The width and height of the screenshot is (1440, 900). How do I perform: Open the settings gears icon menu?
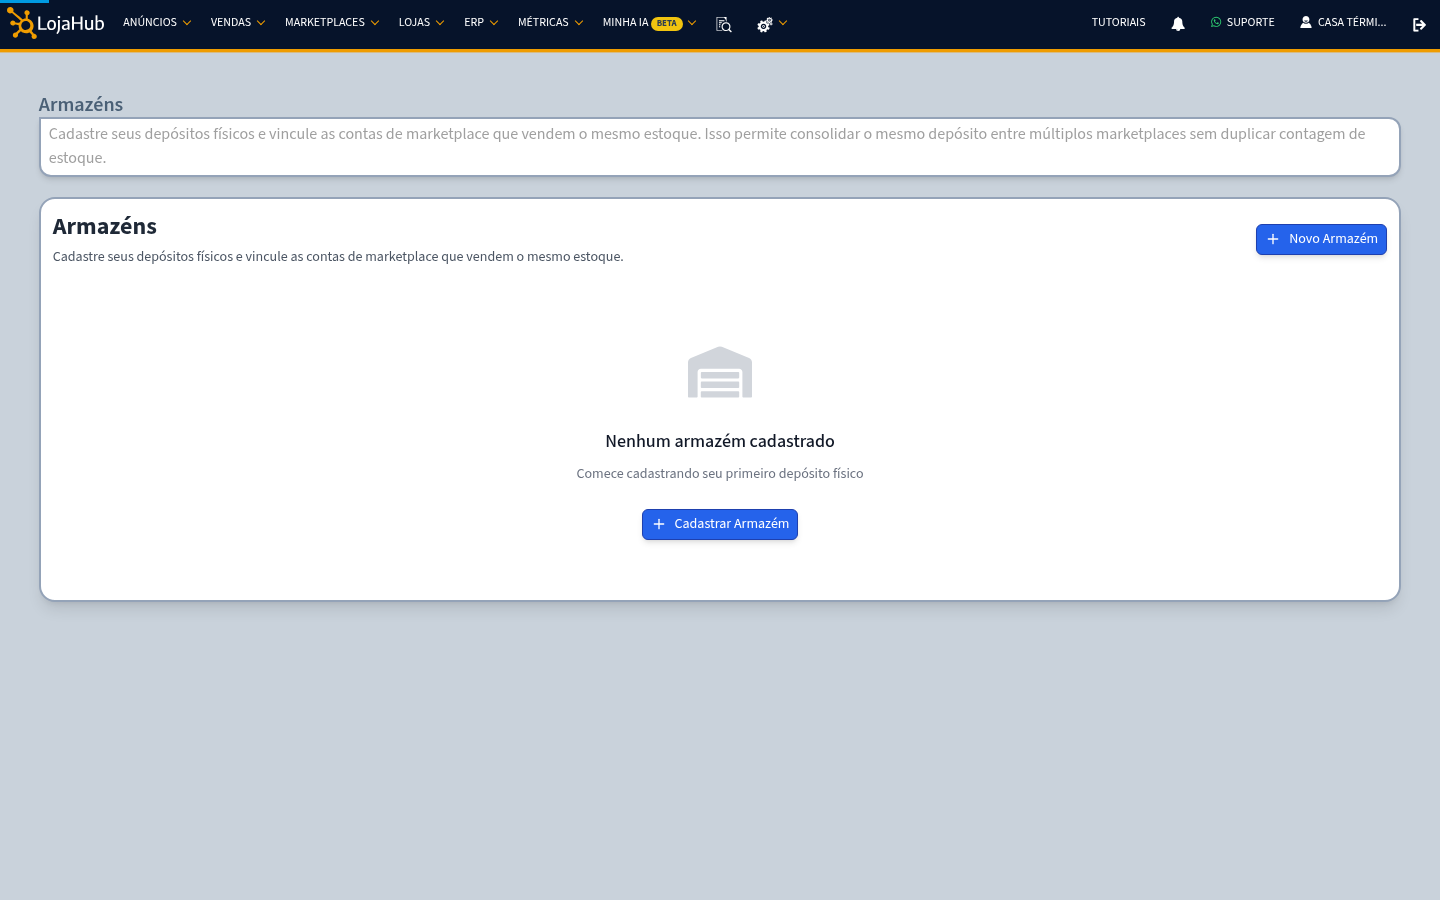point(771,24)
